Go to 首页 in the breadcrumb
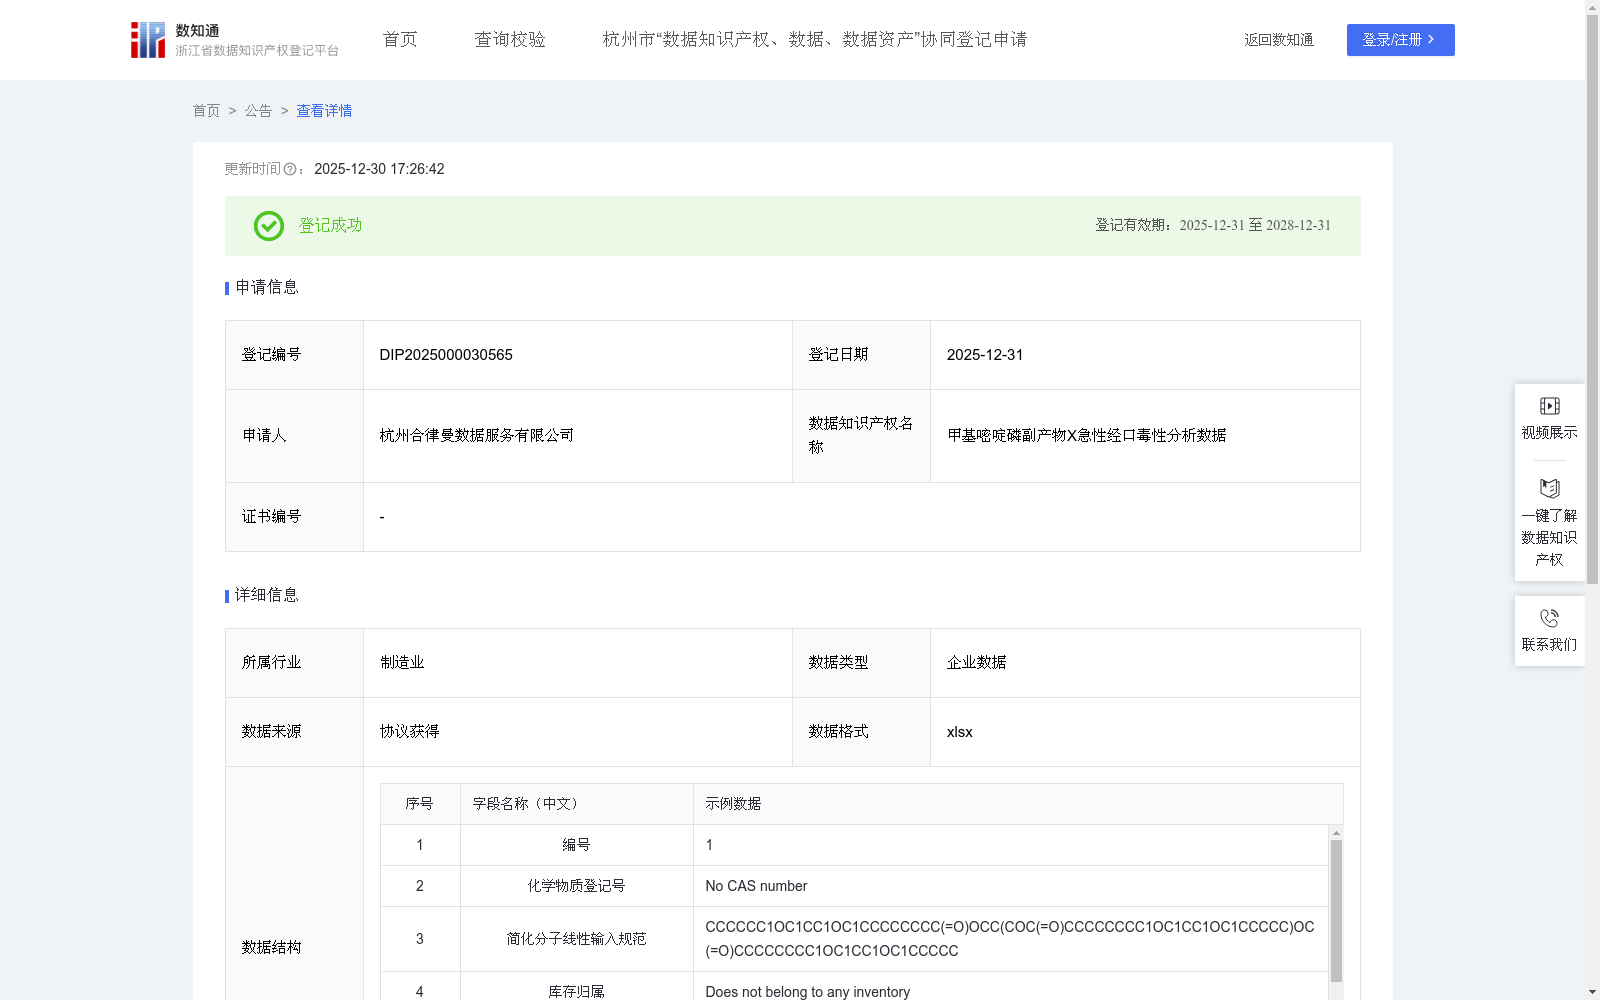Image resolution: width=1600 pixels, height=1000 pixels. point(207,111)
